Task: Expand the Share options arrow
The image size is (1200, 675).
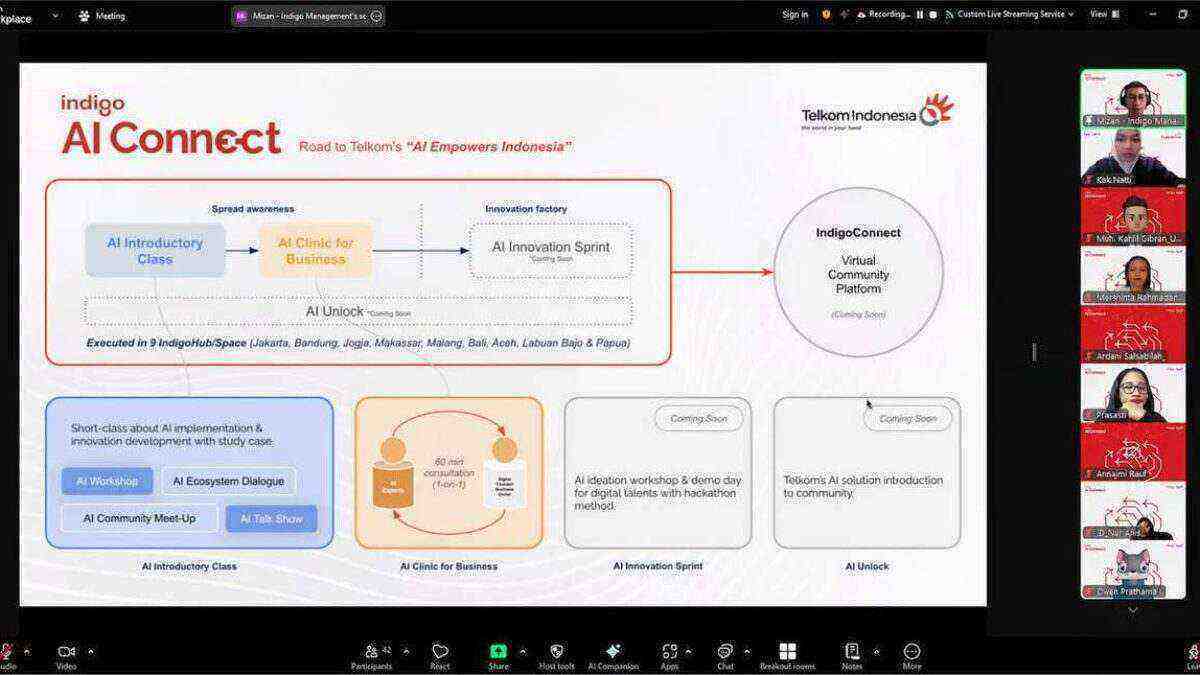Action: tap(522, 651)
